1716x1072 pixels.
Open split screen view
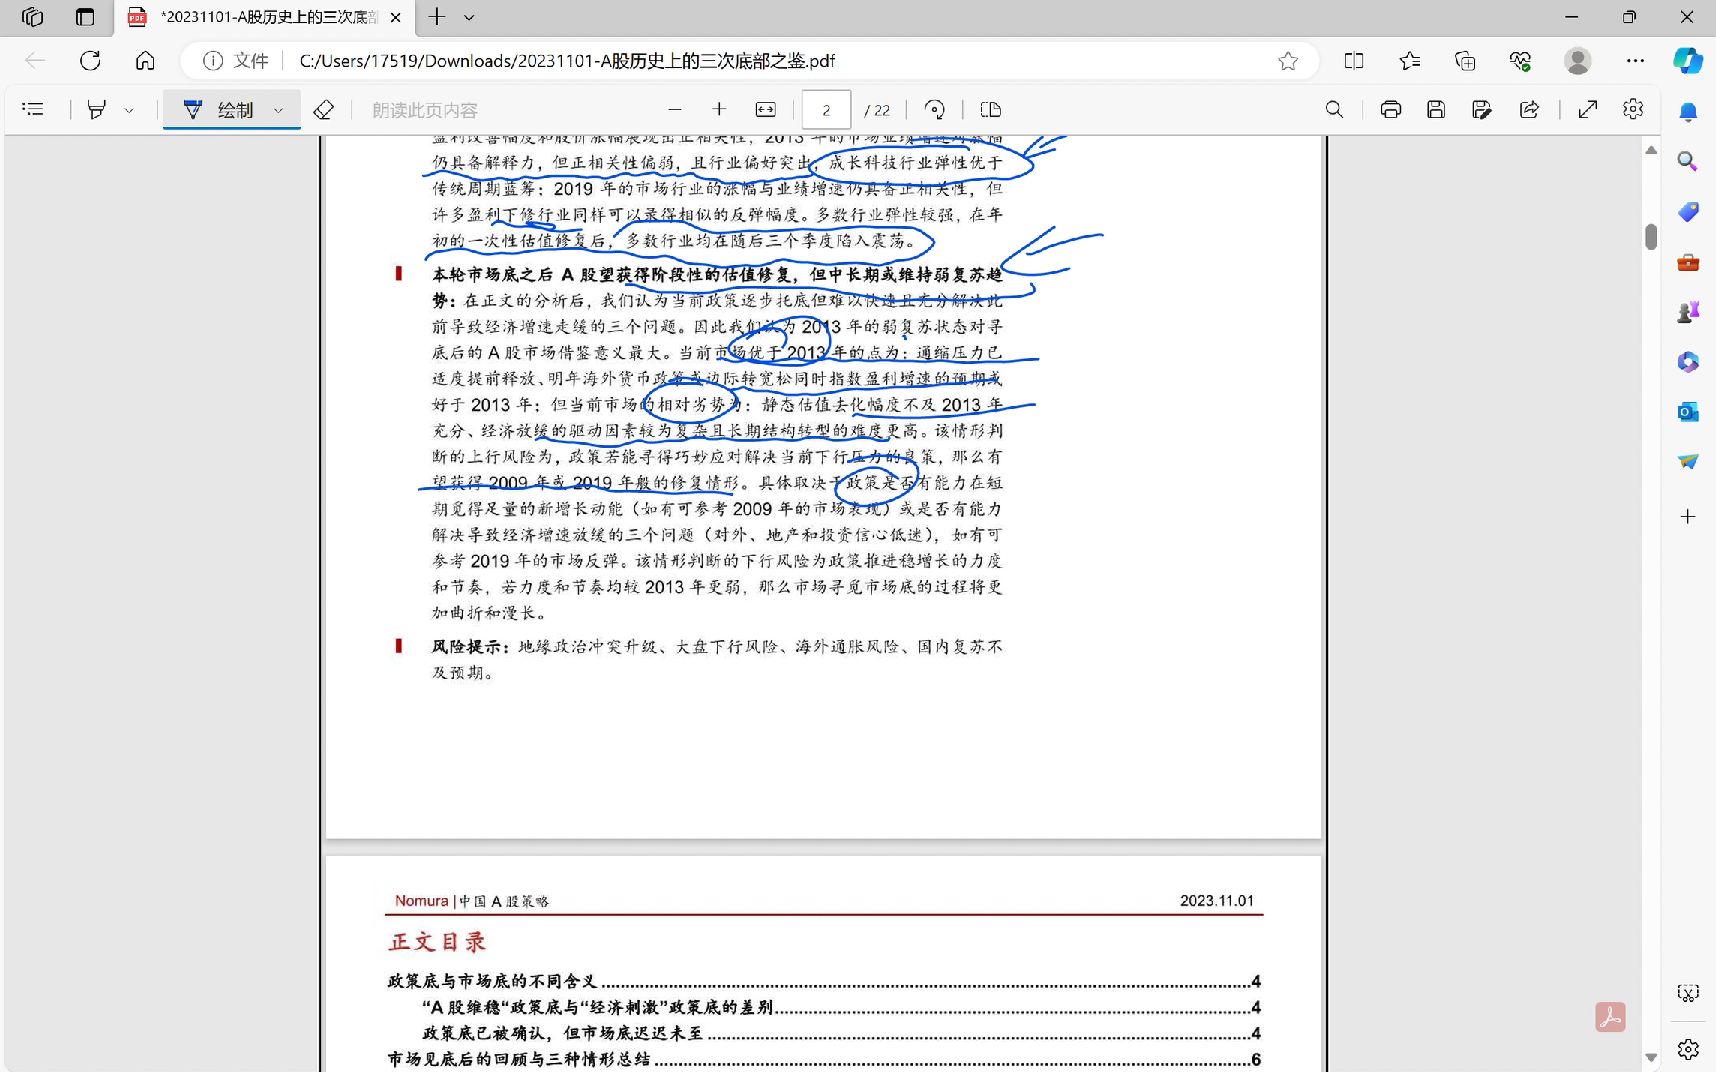1354,61
